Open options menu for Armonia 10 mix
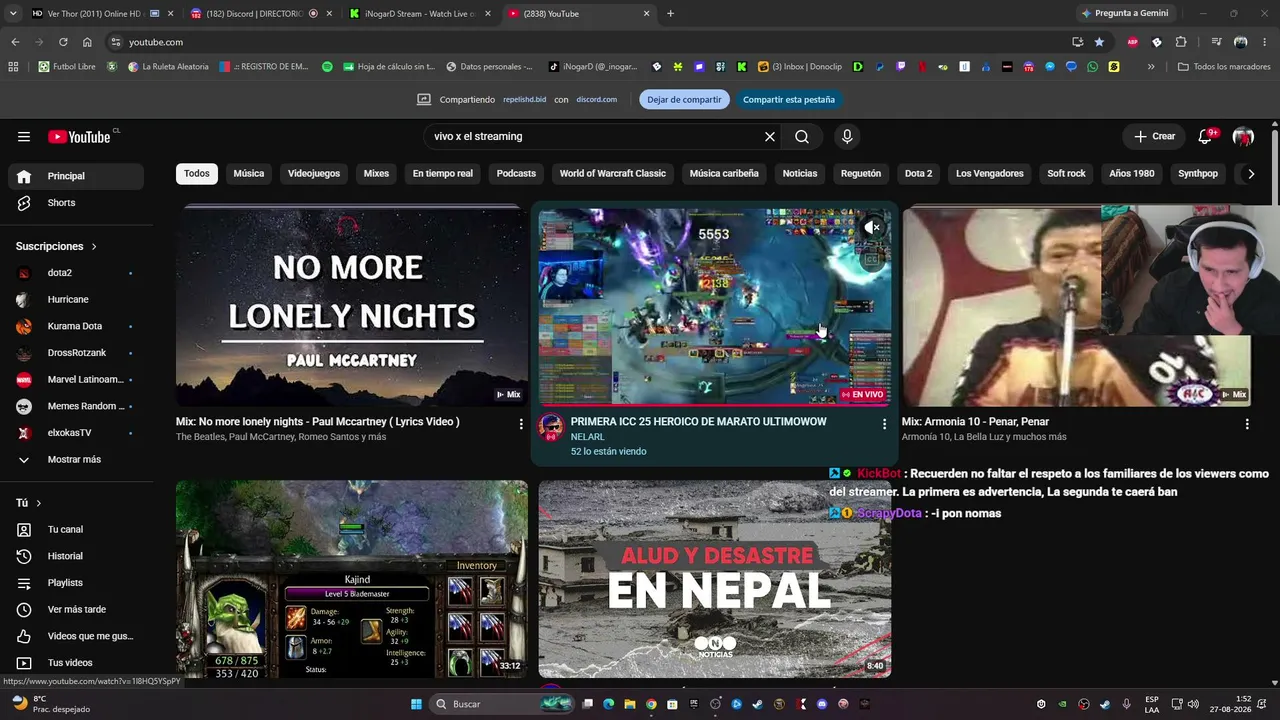This screenshot has width=1280, height=720. click(1247, 424)
